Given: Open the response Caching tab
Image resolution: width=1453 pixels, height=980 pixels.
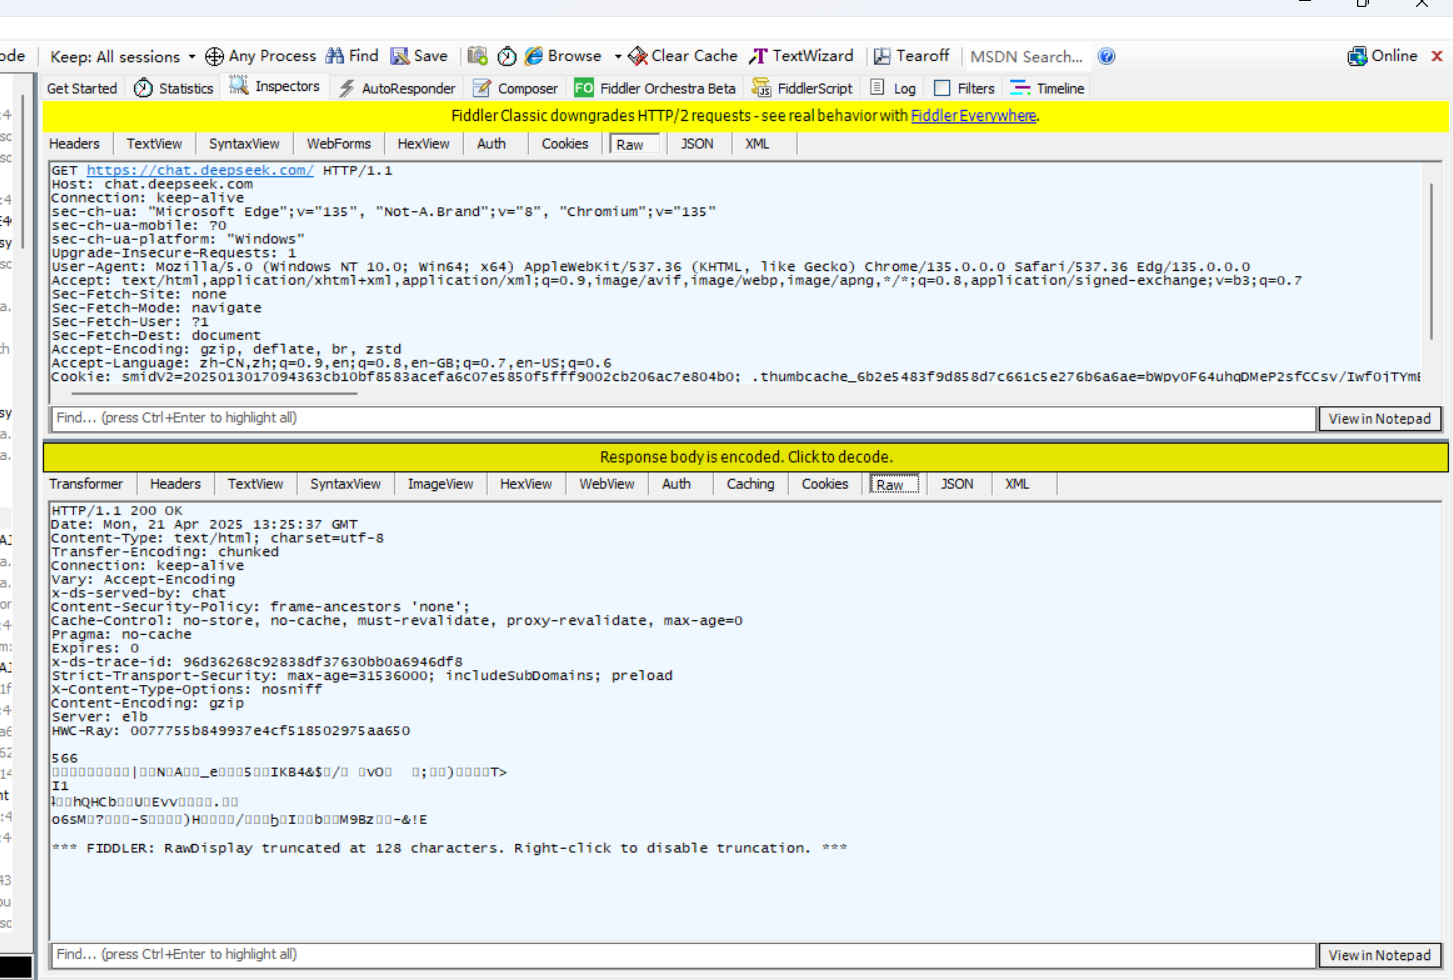Looking at the screenshot, I should tap(750, 484).
